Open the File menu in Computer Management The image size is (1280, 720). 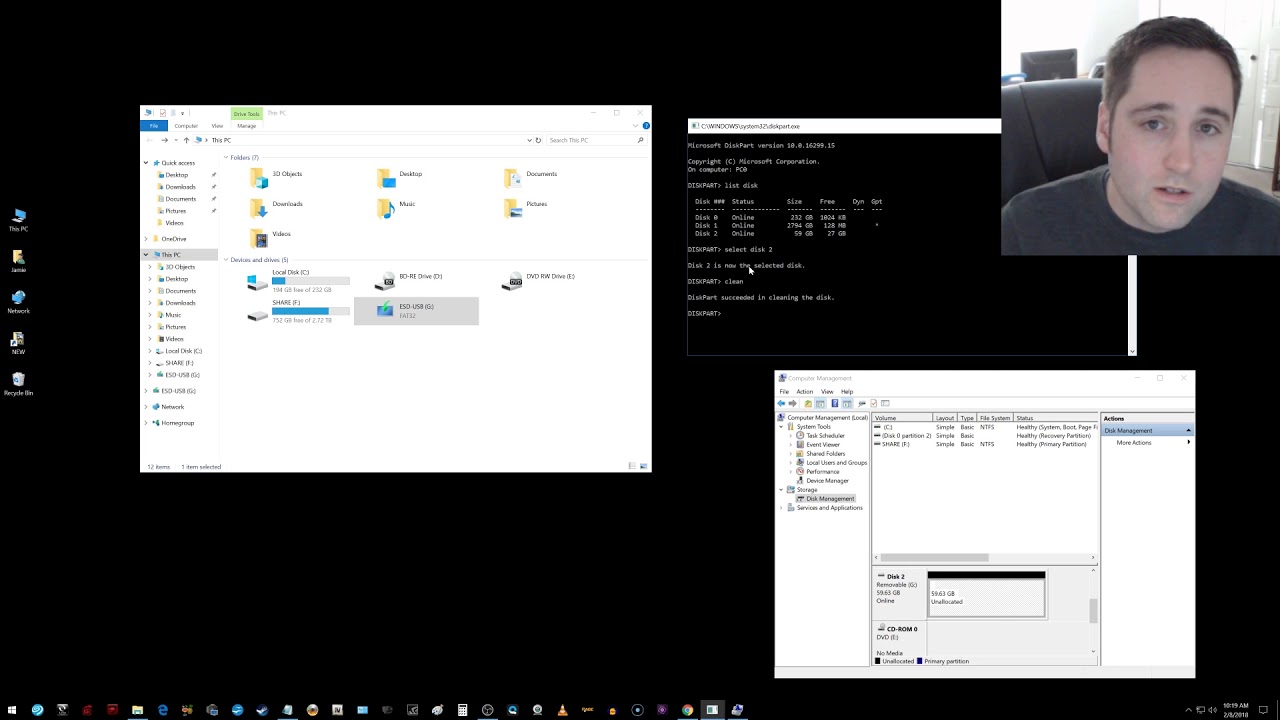tap(784, 391)
